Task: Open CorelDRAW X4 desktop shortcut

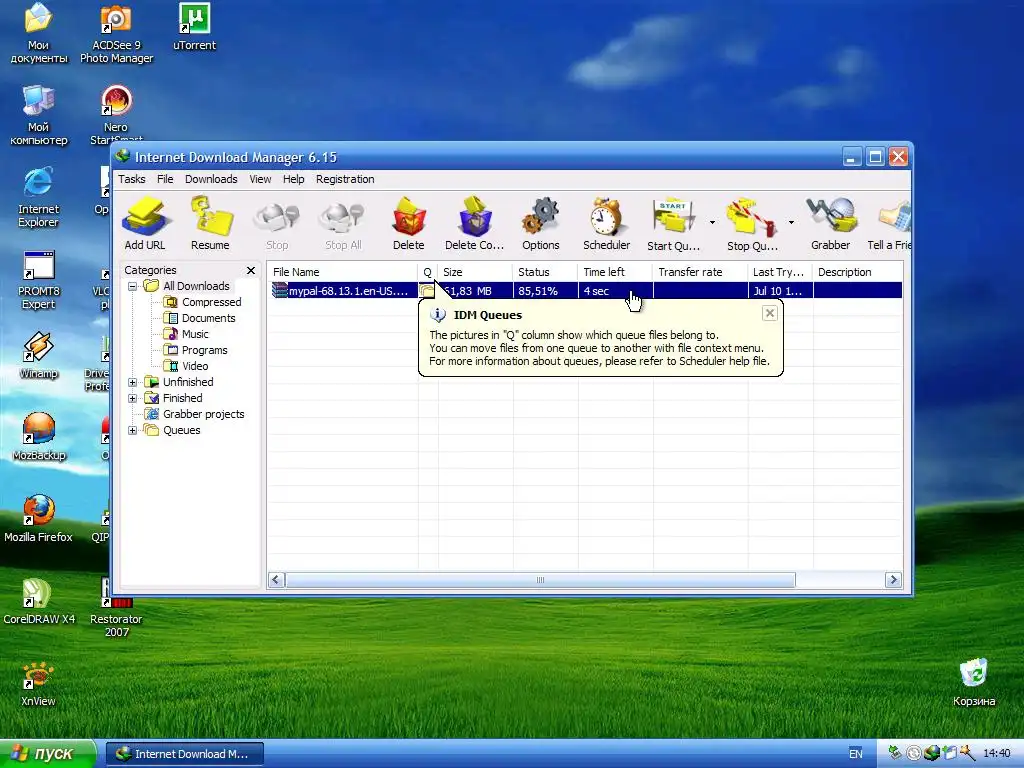Action: (x=39, y=601)
